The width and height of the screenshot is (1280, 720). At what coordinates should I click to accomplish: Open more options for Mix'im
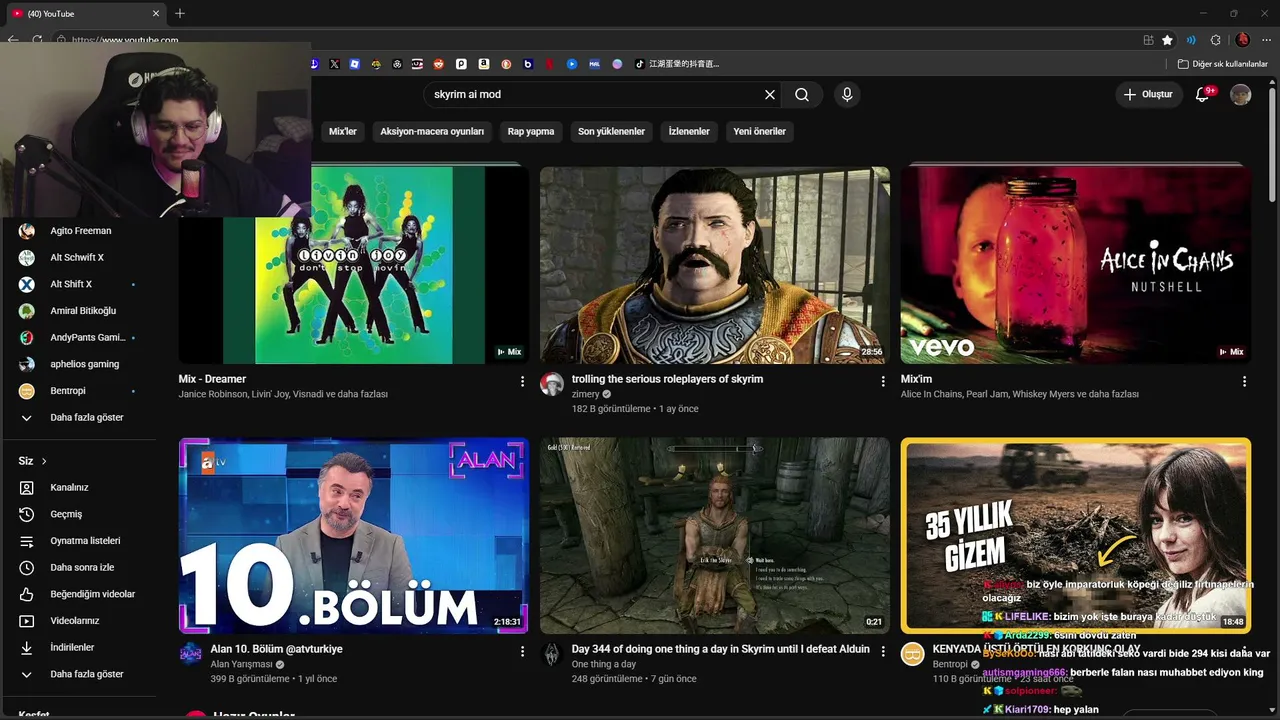(1244, 381)
